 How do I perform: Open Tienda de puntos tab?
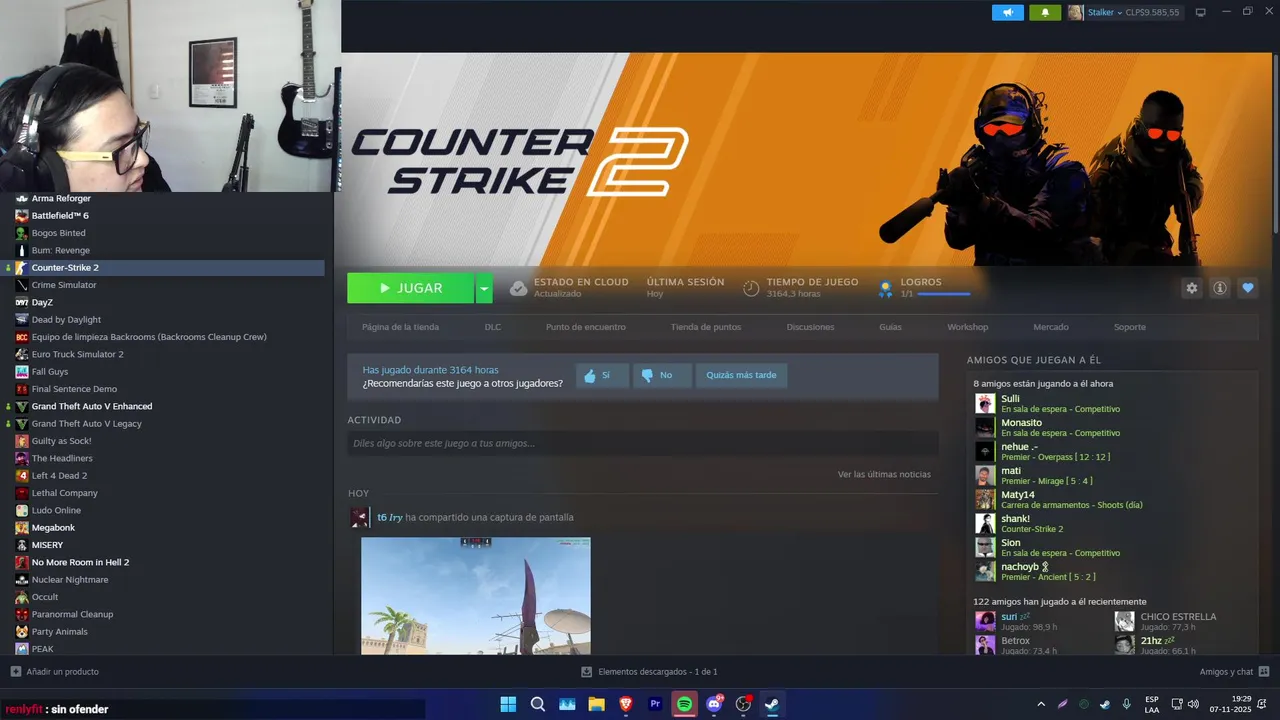[x=706, y=327]
